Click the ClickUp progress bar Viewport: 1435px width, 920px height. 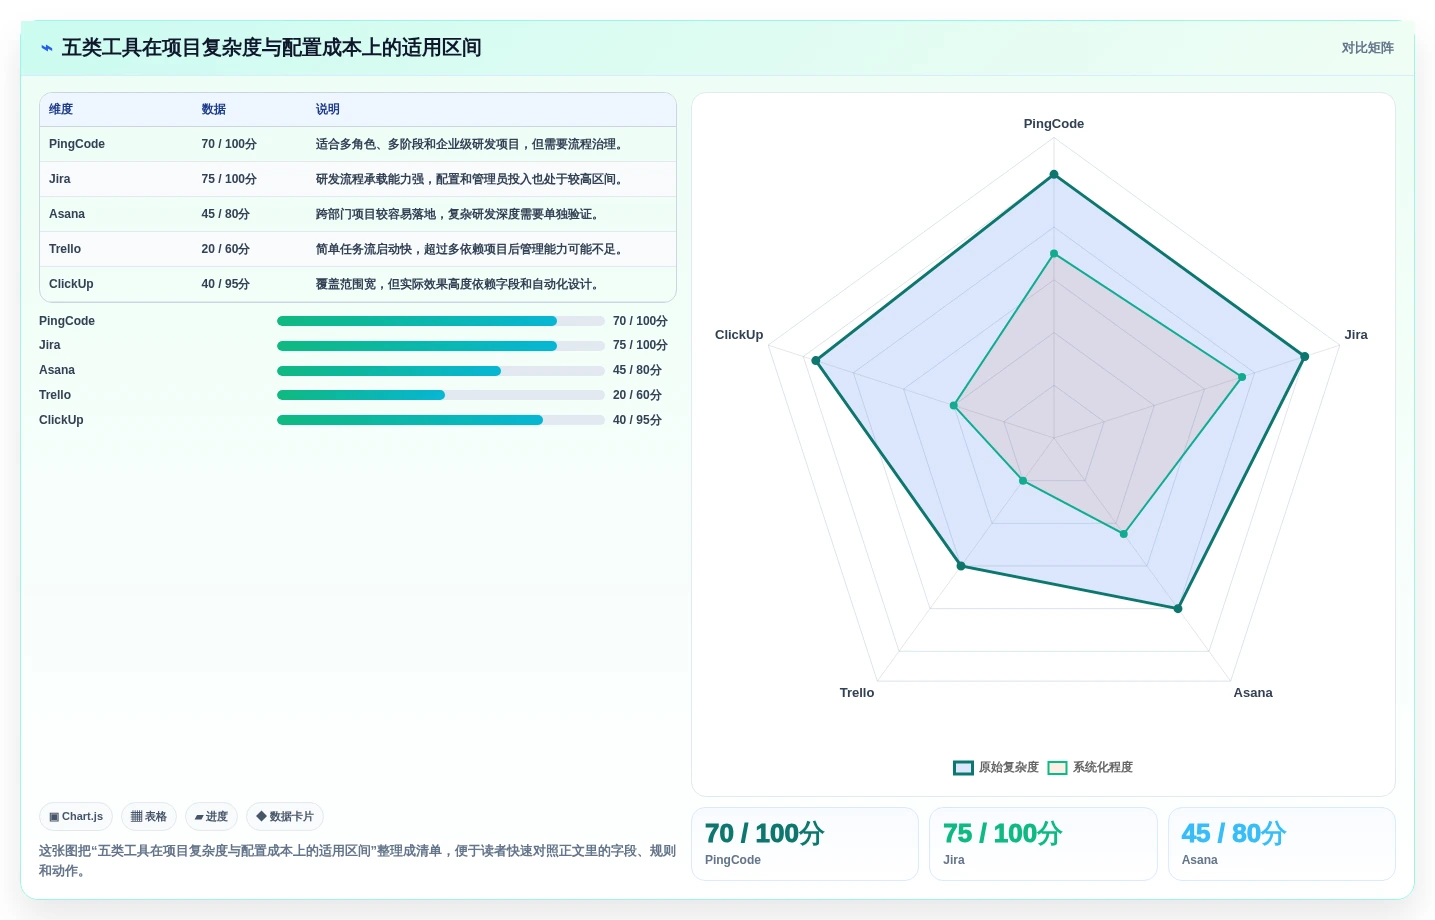pyautogui.click(x=441, y=420)
